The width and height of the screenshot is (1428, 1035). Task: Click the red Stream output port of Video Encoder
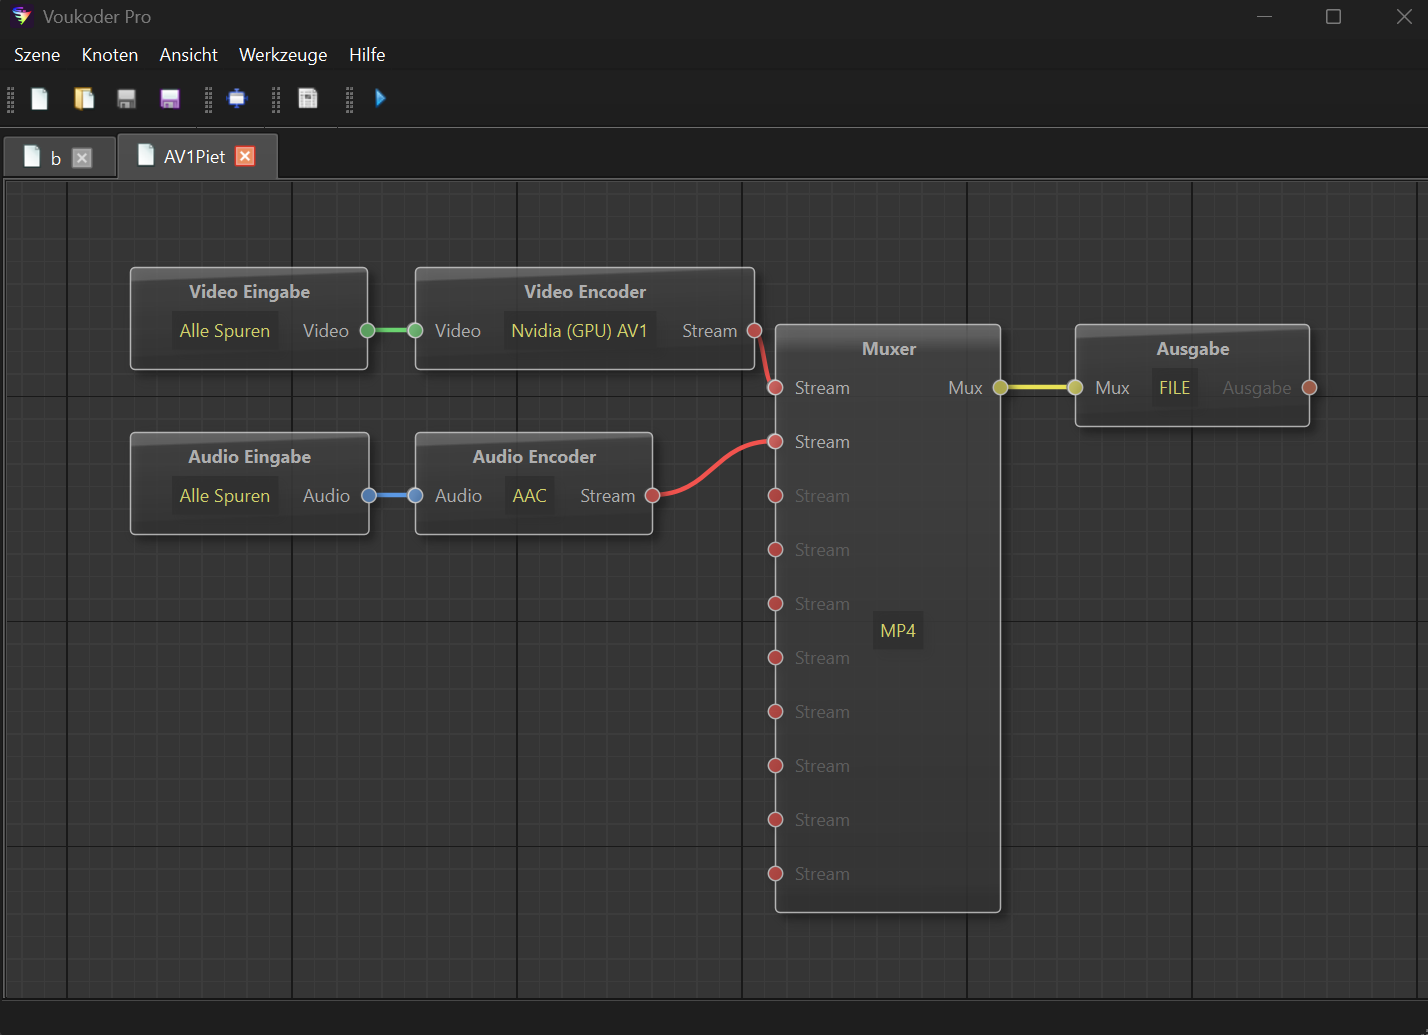755,331
